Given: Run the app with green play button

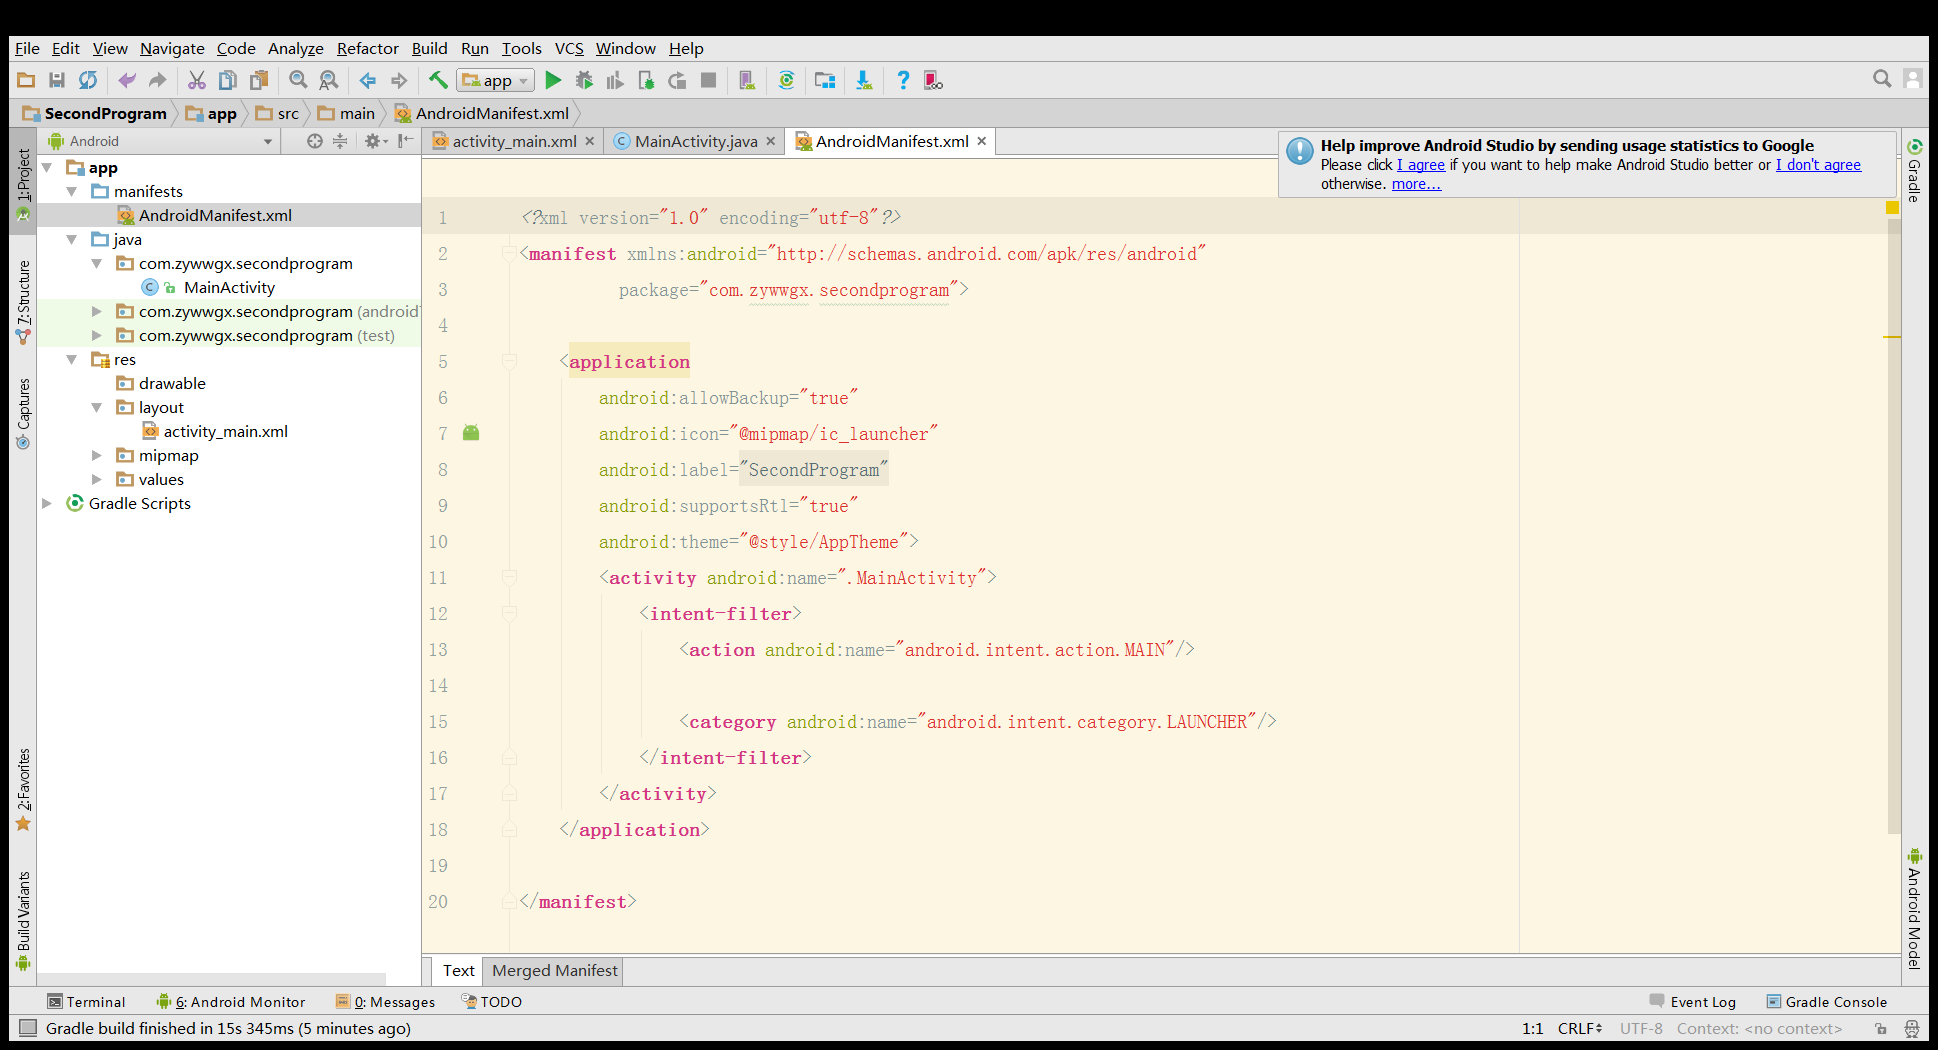Looking at the screenshot, I should pyautogui.click(x=553, y=81).
